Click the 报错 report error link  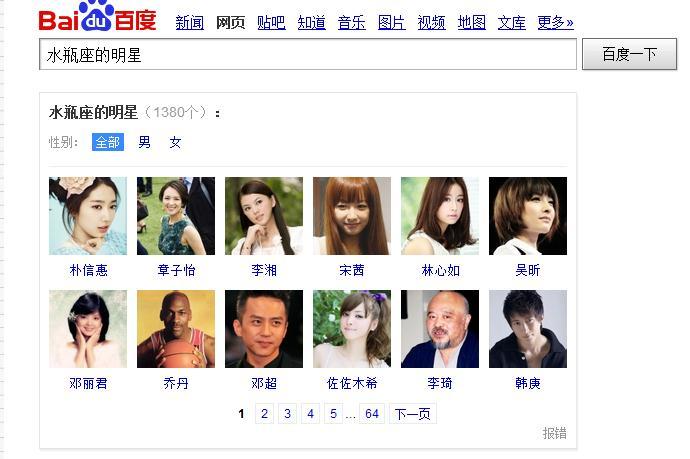554,433
